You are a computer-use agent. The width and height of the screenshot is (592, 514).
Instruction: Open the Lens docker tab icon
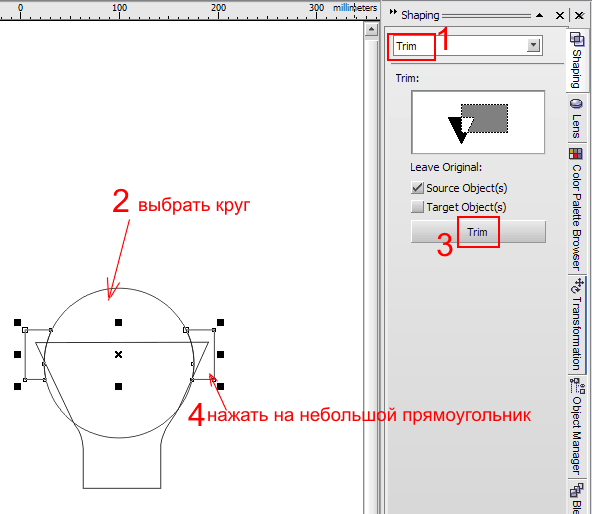(576, 104)
